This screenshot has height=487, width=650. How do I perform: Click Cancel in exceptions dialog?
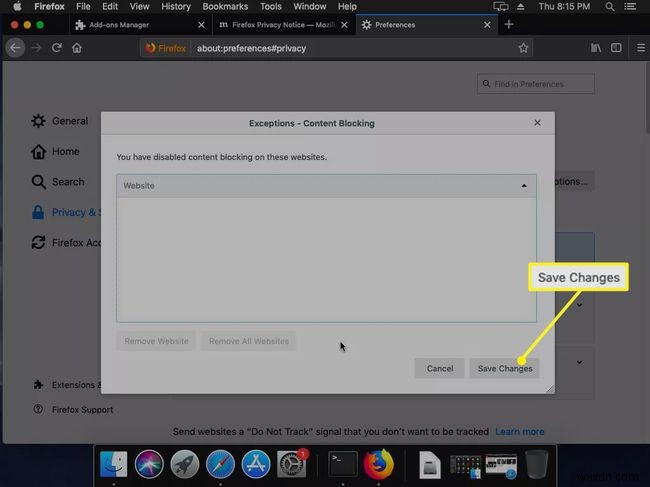point(439,368)
